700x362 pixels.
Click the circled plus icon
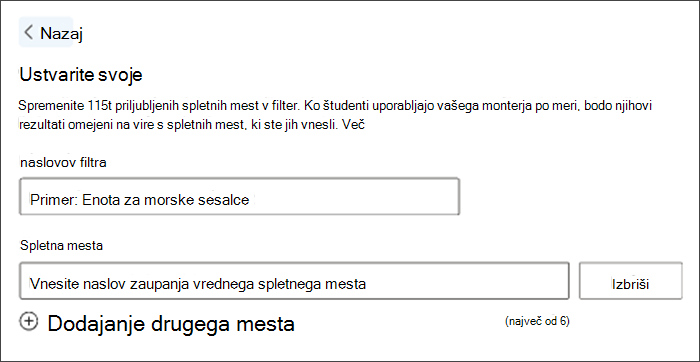(29, 321)
